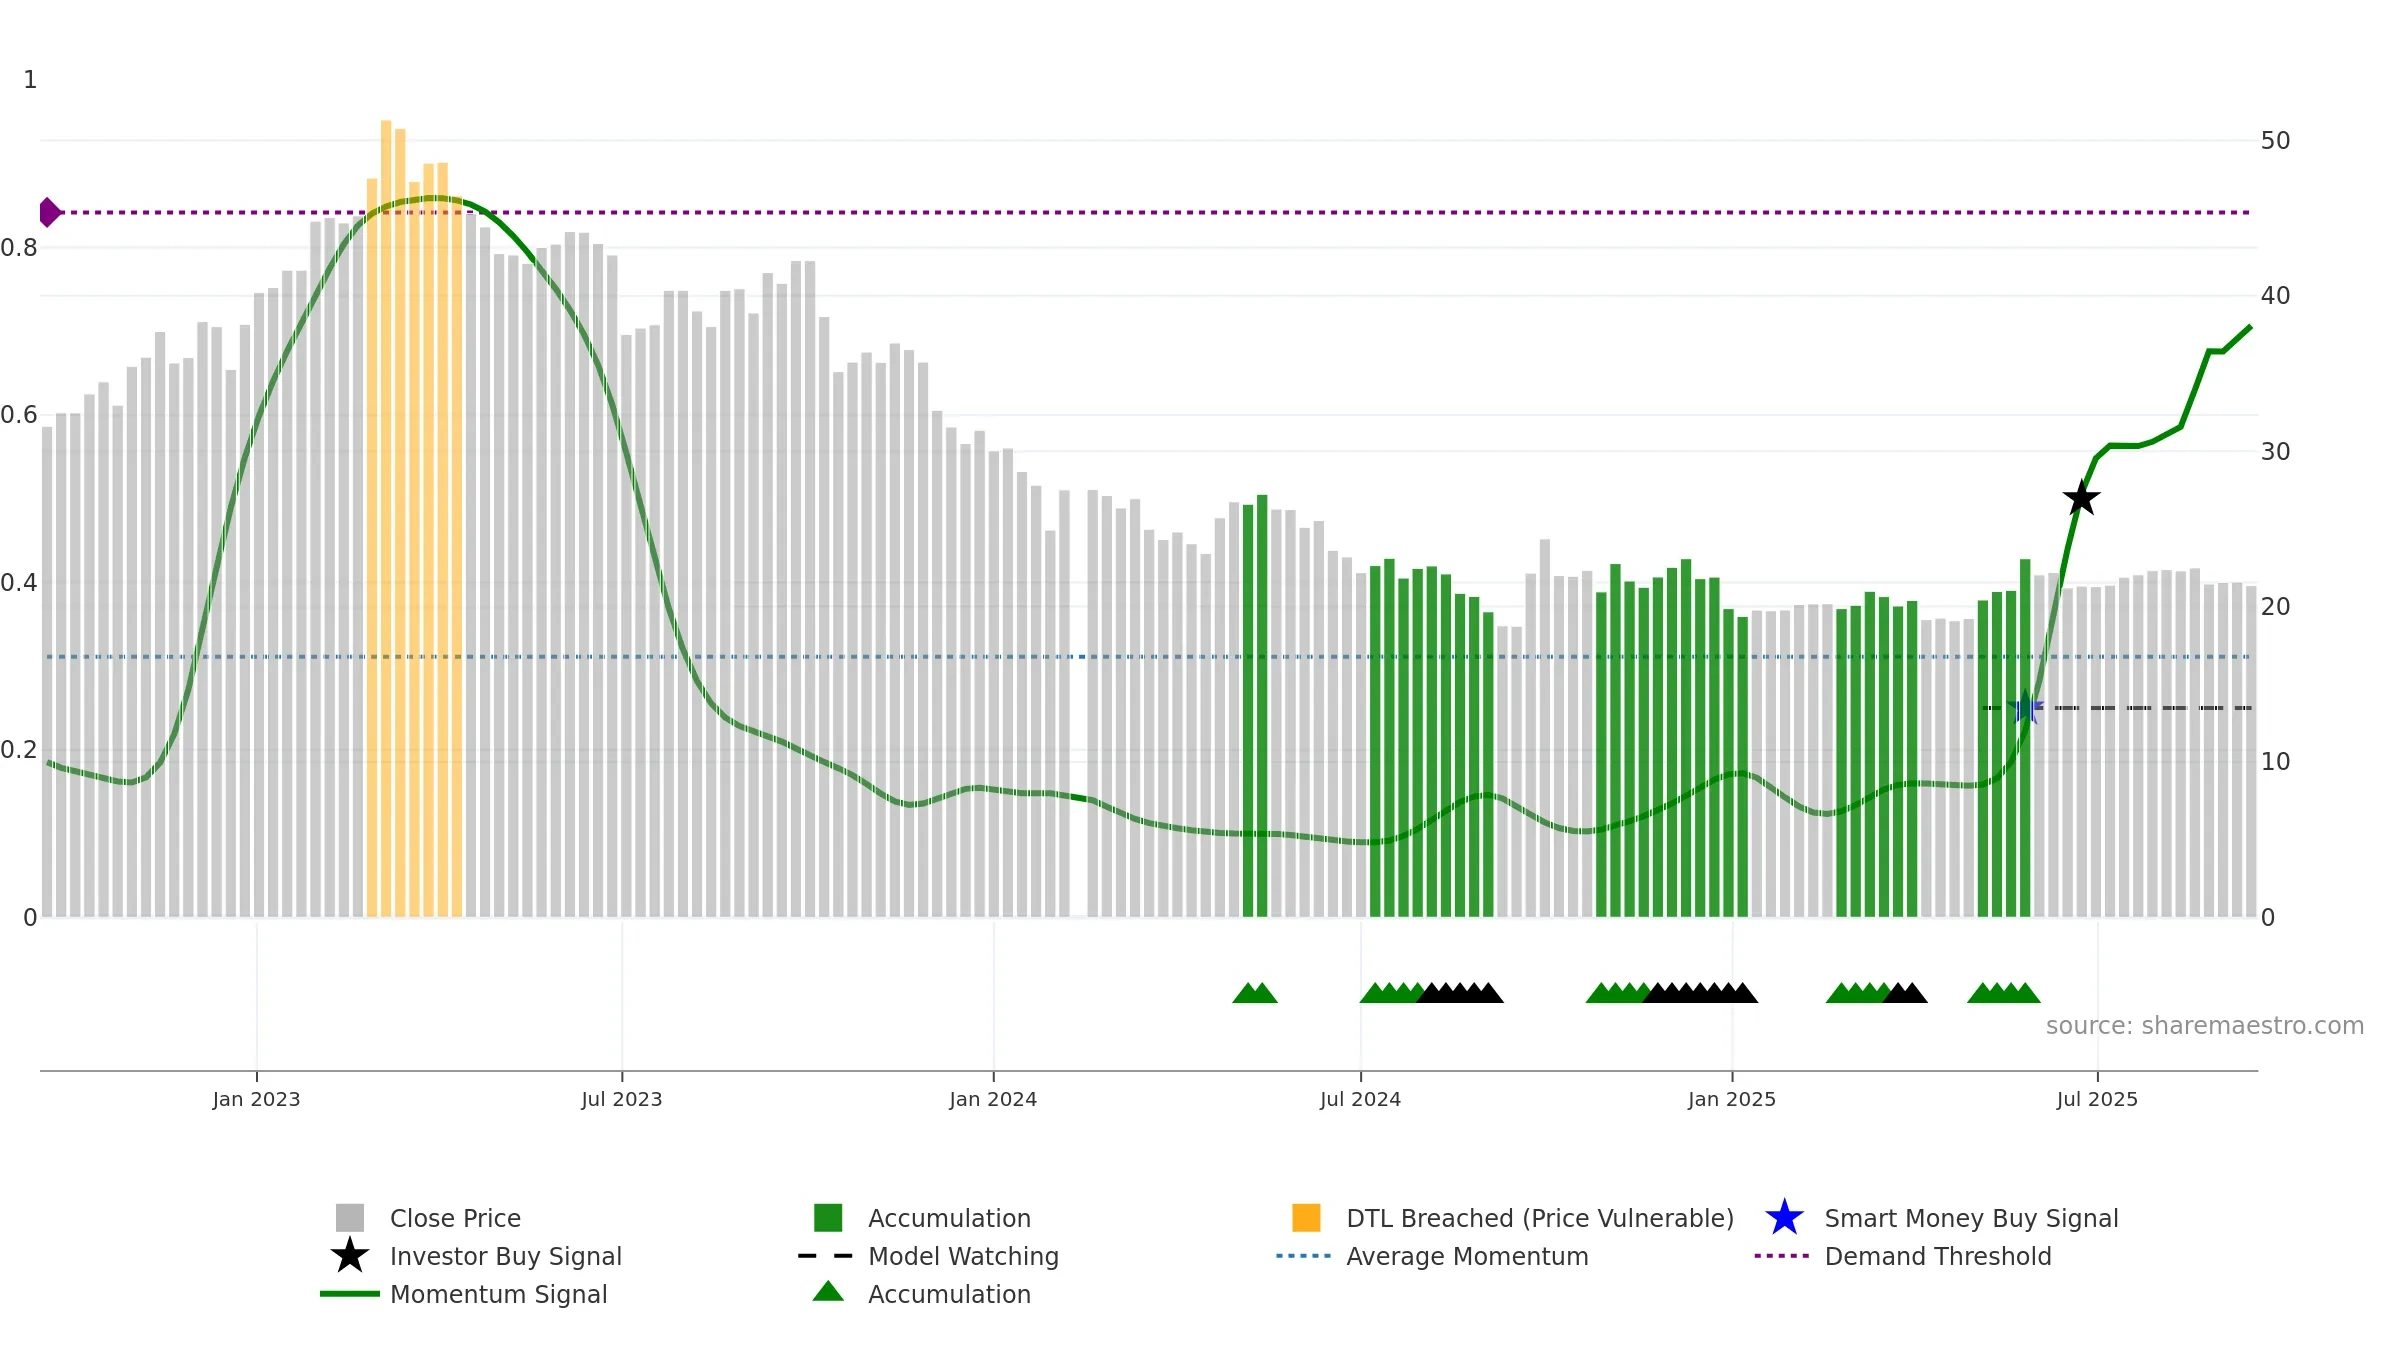Click the source: sharemaestro.com text

tap(2205, 1026)
